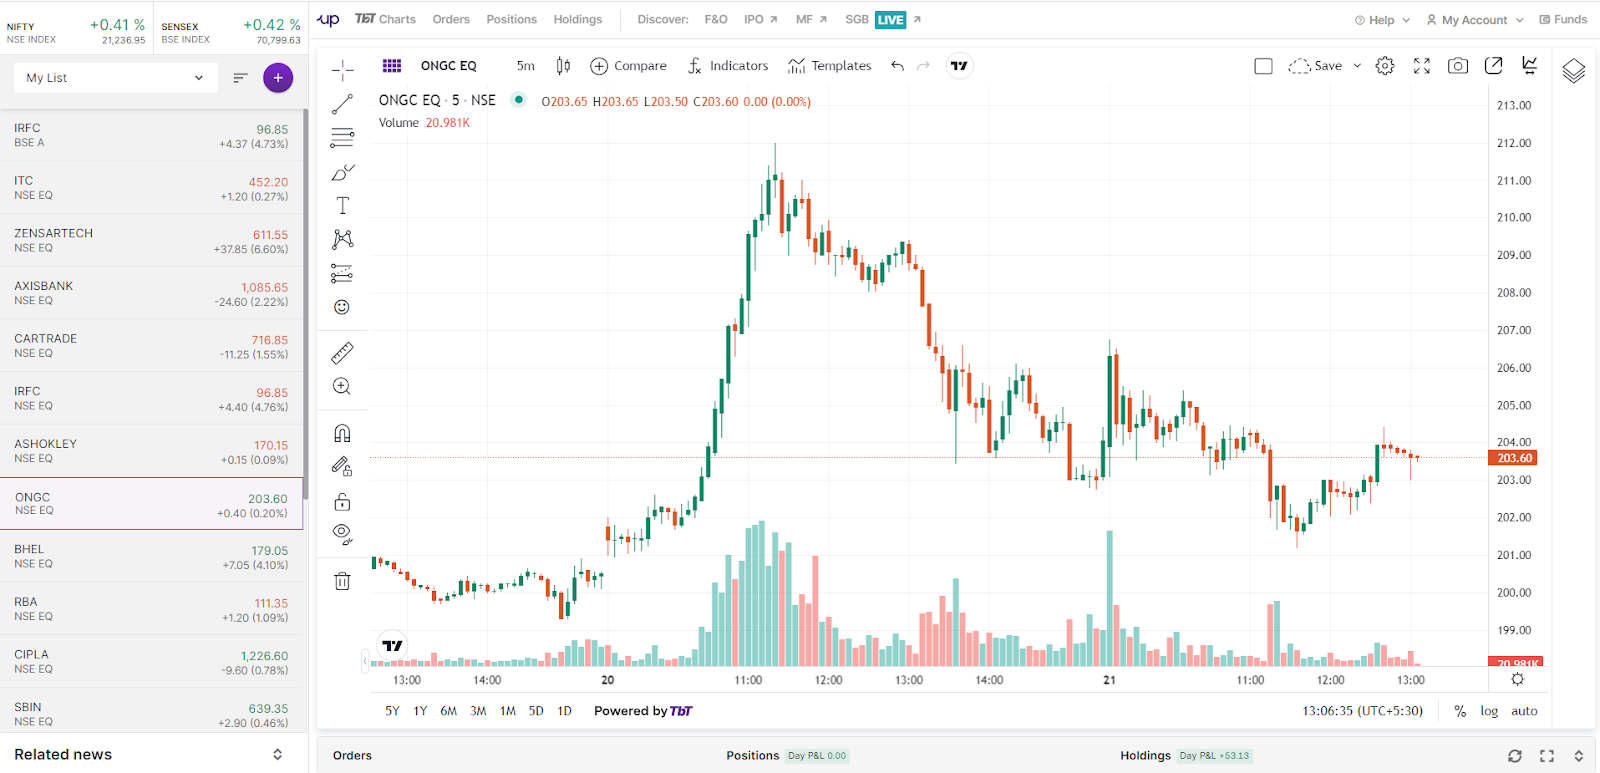
Task: Open the forecasting and measurement tools
Action: (x=342, y=273)
